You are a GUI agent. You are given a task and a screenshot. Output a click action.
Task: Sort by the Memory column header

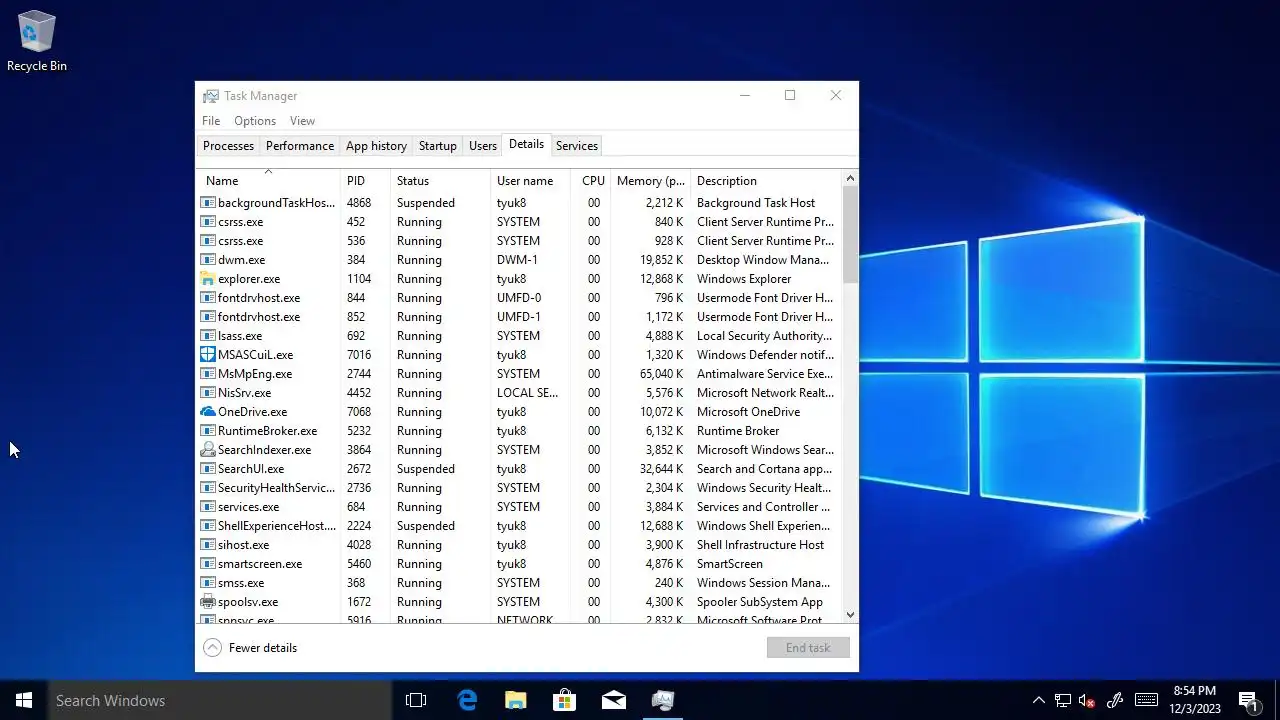[650, 181]
